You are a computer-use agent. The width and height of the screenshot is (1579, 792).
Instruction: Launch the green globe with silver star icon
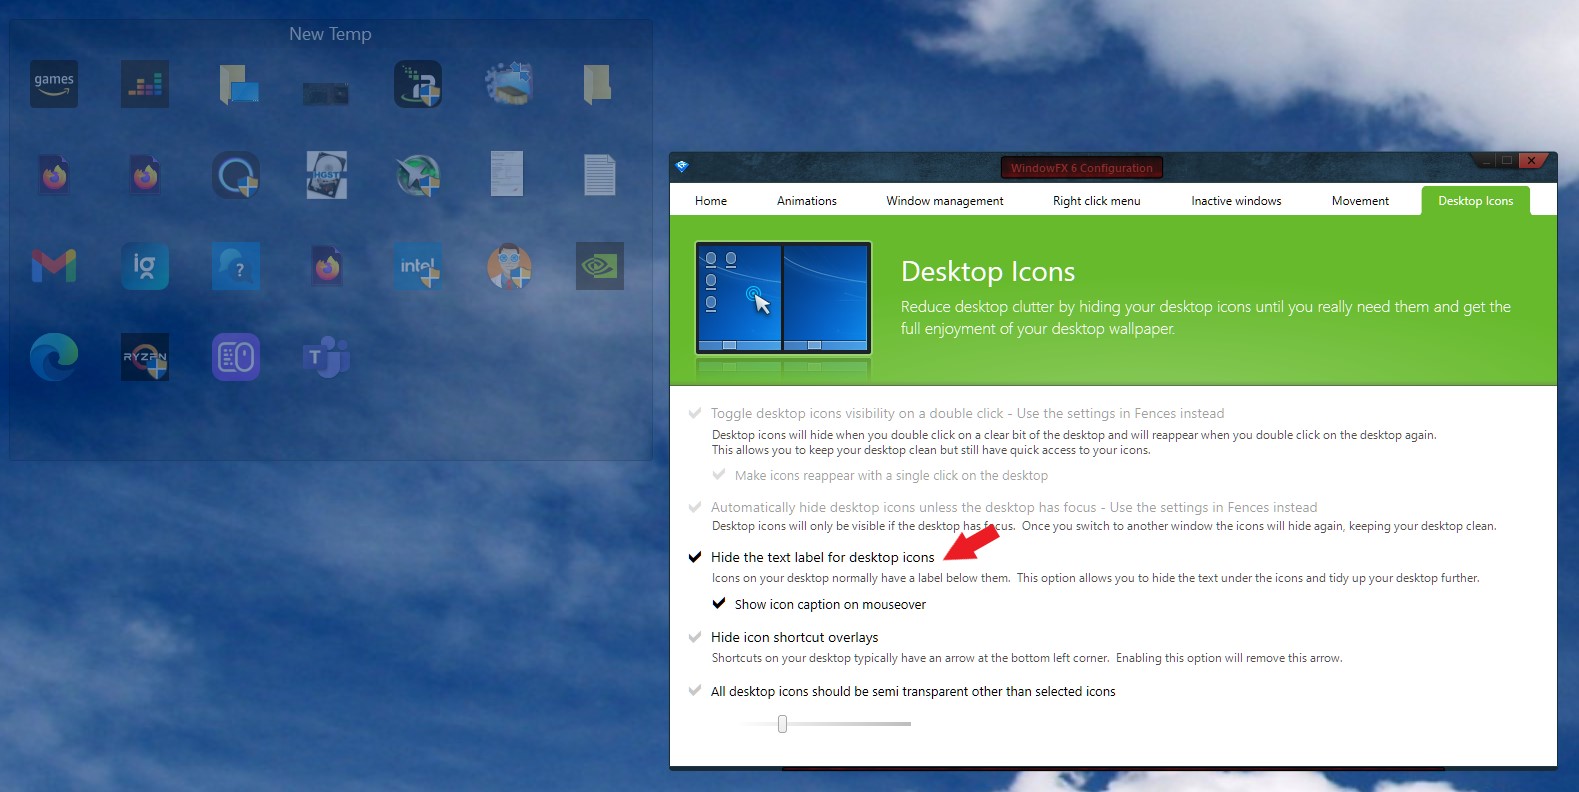click(x=418, y=175)
